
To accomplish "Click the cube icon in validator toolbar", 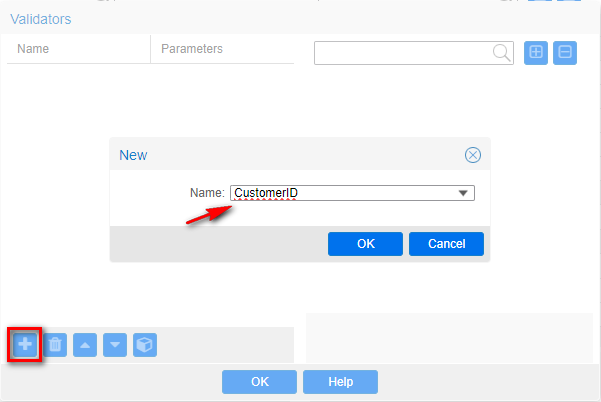I will (x=145, y=345).
